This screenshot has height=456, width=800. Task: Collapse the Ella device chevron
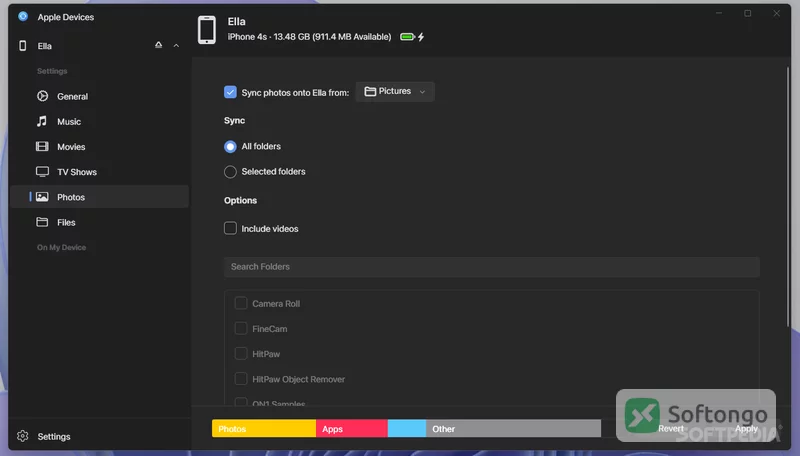[x=176, y=45]
